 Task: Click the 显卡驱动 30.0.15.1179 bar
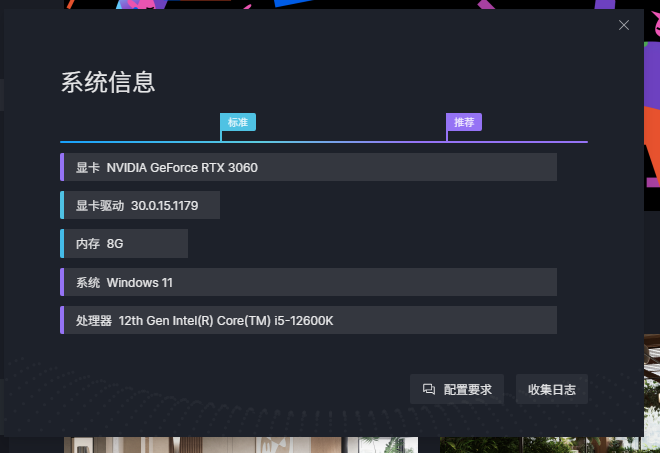tap(141, 205)
